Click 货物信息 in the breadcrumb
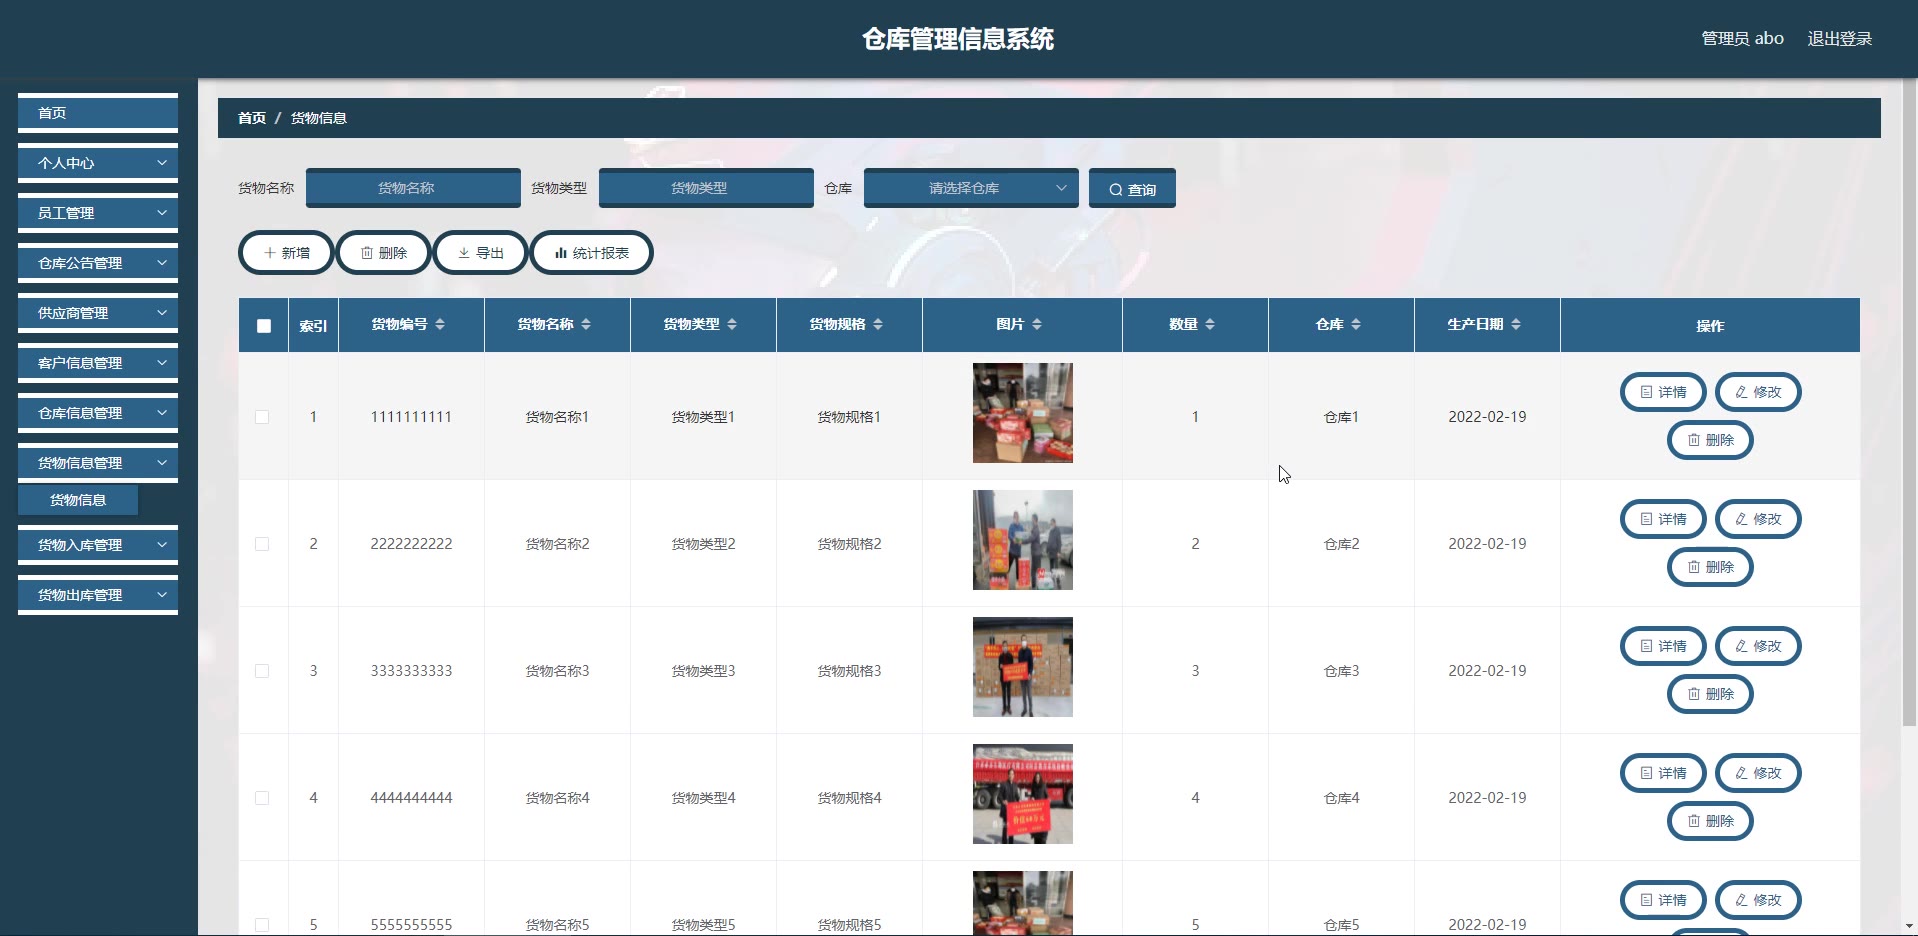 (x=319, y=118)
